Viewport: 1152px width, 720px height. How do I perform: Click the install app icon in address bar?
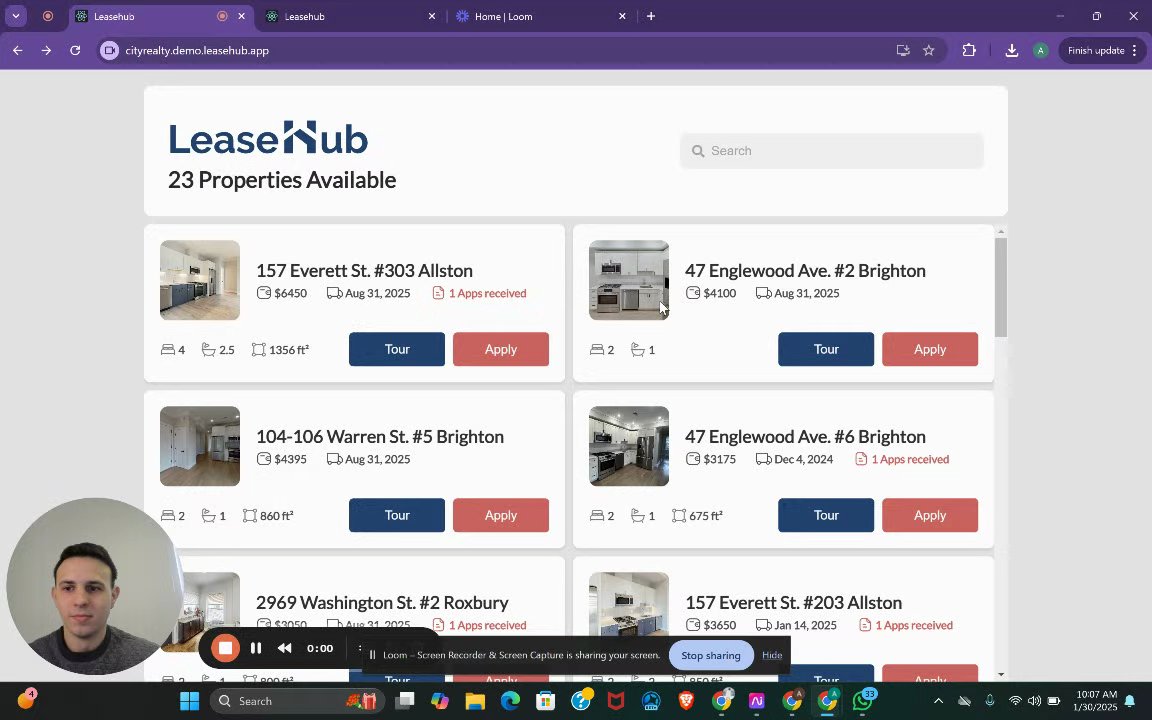pyautogui.click(x=903, y=51)
